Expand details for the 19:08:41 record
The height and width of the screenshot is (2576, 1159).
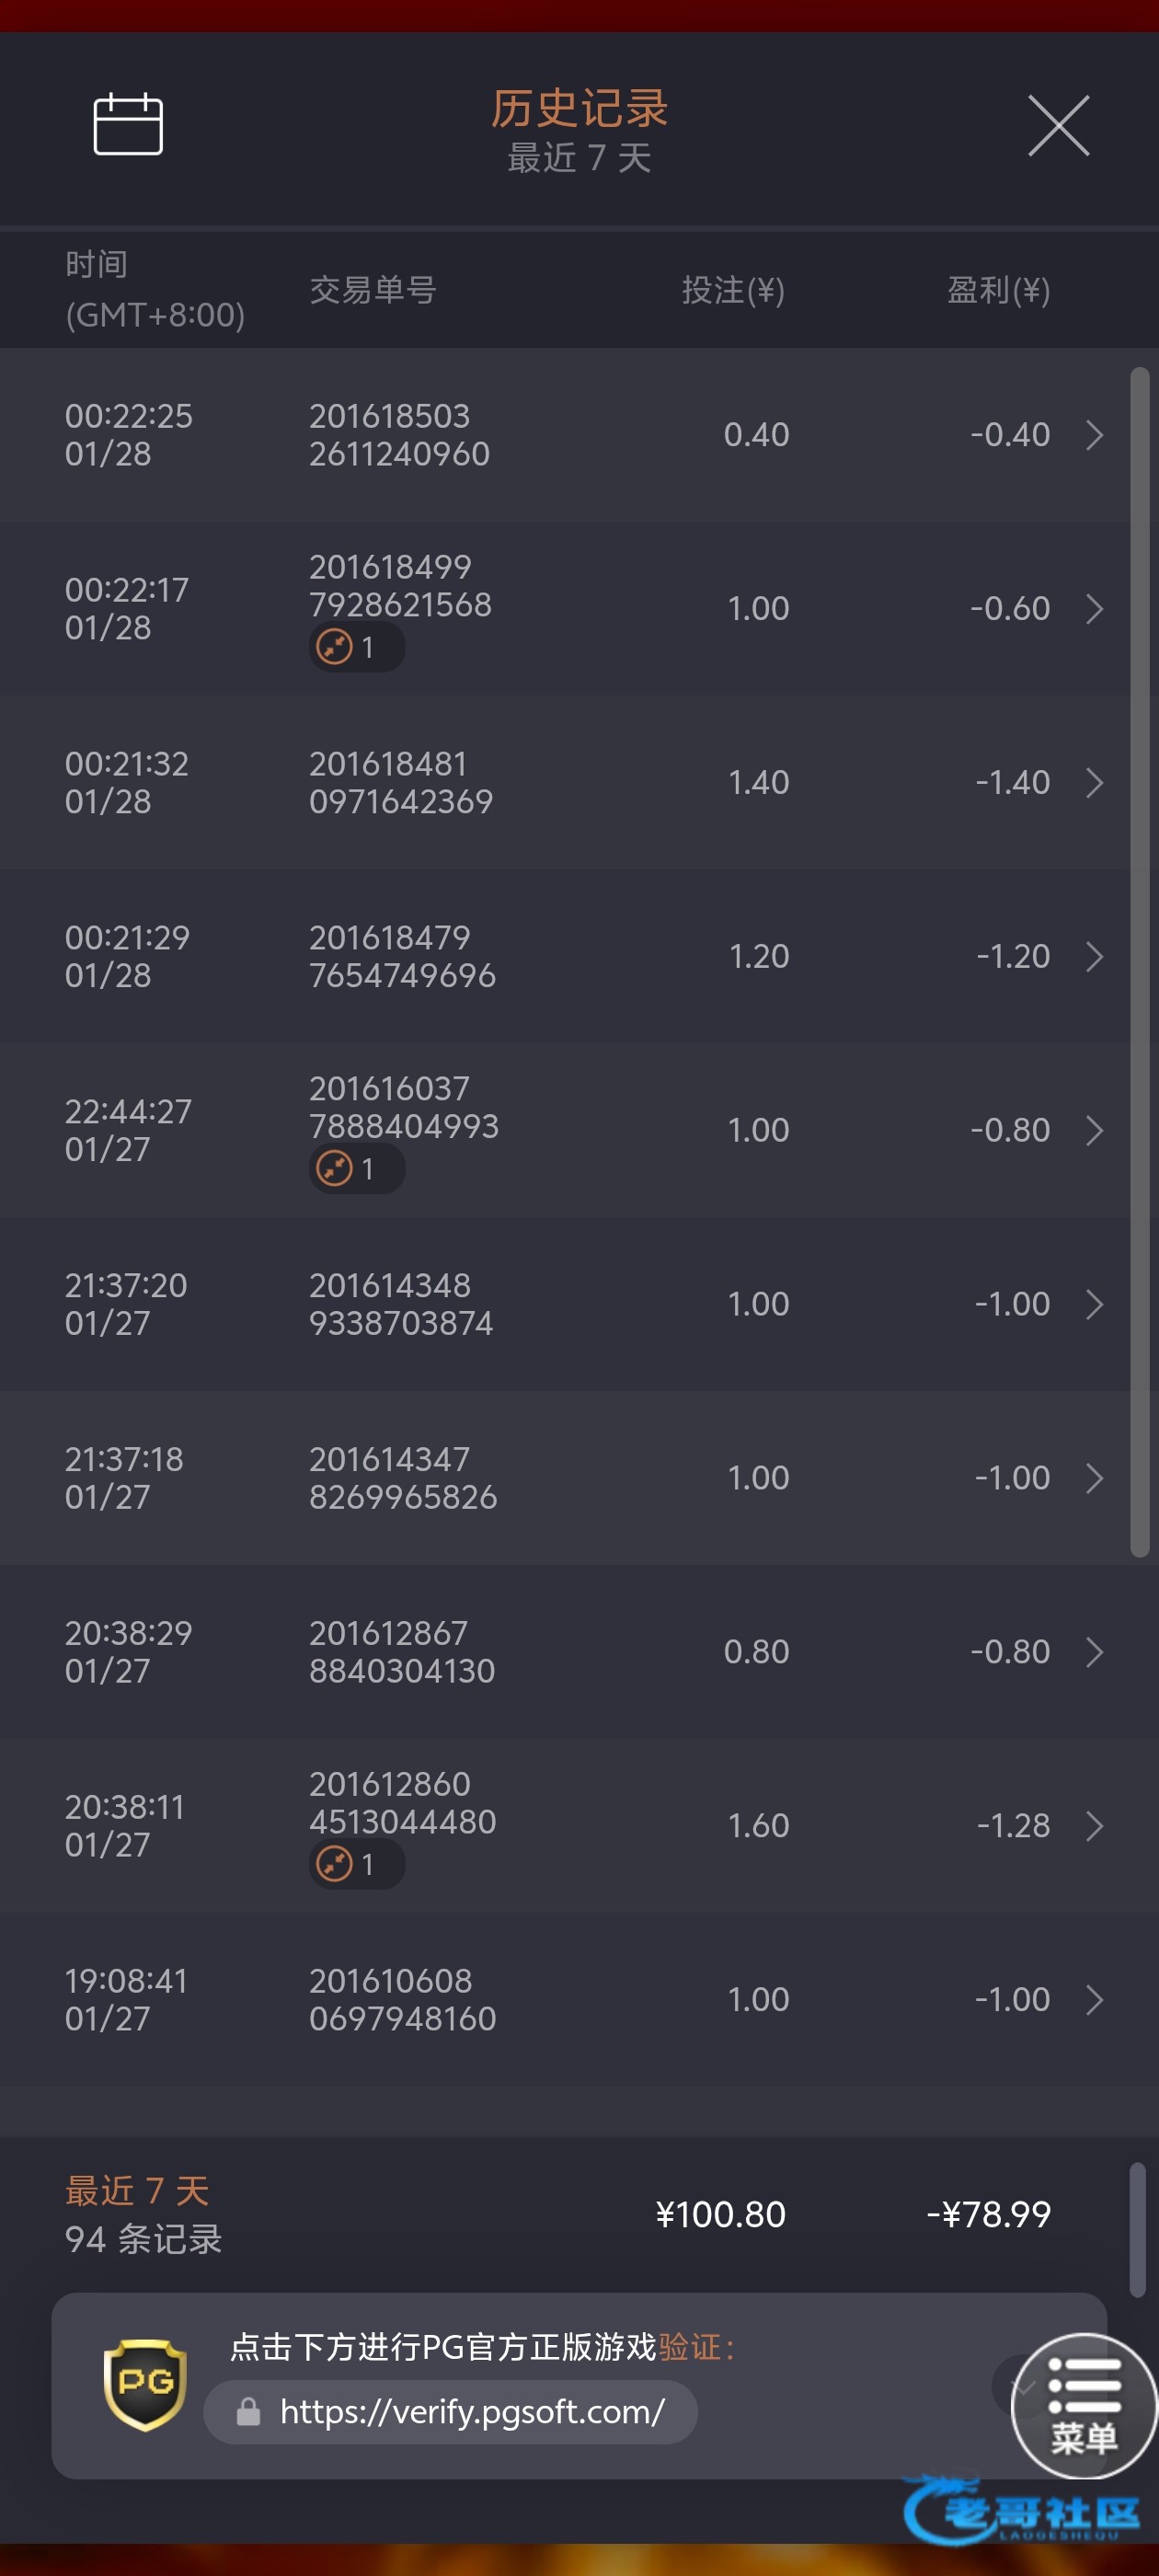(1094, 2000)
